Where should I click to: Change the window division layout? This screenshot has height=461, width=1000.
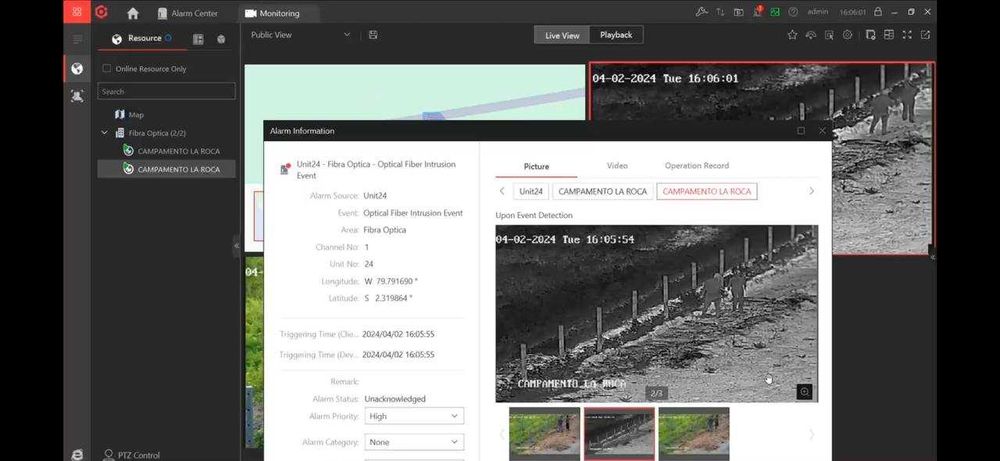tap(888, 35)
